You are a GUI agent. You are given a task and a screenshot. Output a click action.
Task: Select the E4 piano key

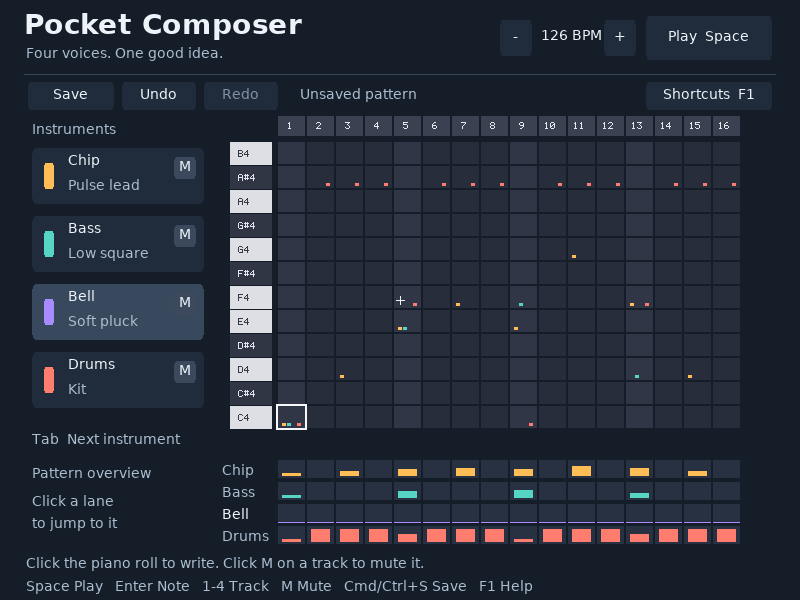click(x=251, y=321)
